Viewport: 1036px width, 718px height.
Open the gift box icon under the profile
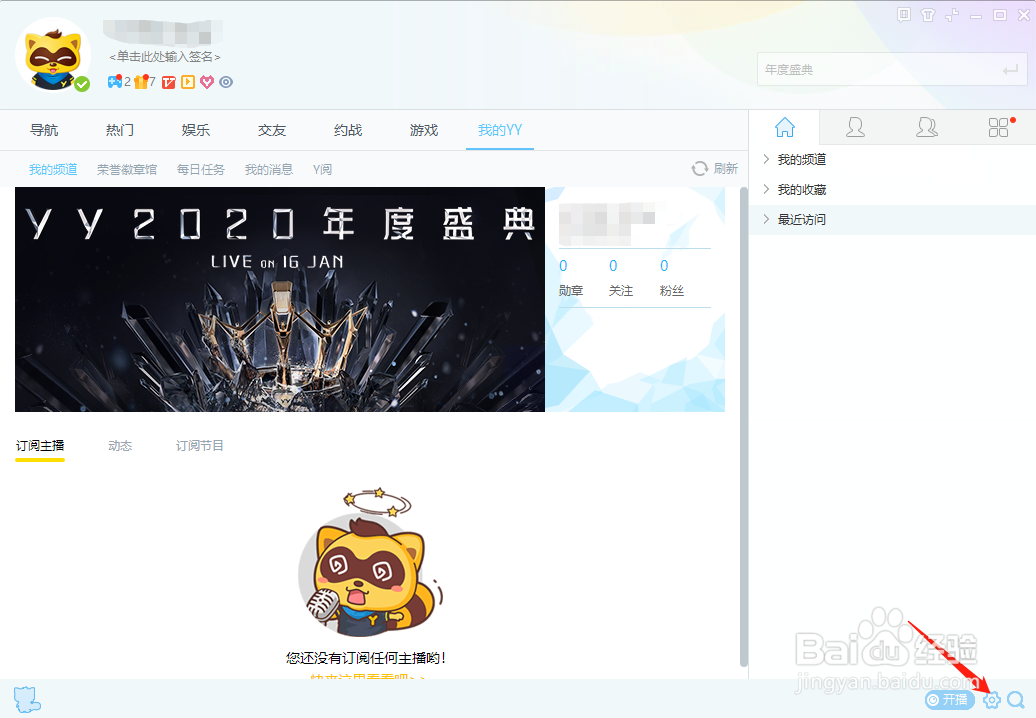pos(141,82)
